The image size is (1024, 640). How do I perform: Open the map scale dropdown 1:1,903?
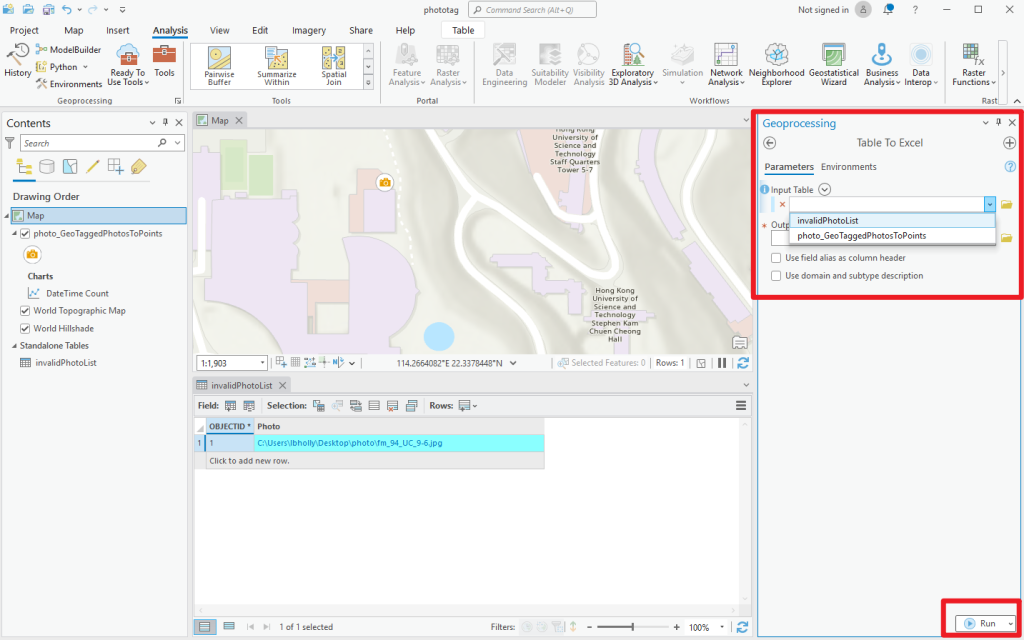coord(263,363)
